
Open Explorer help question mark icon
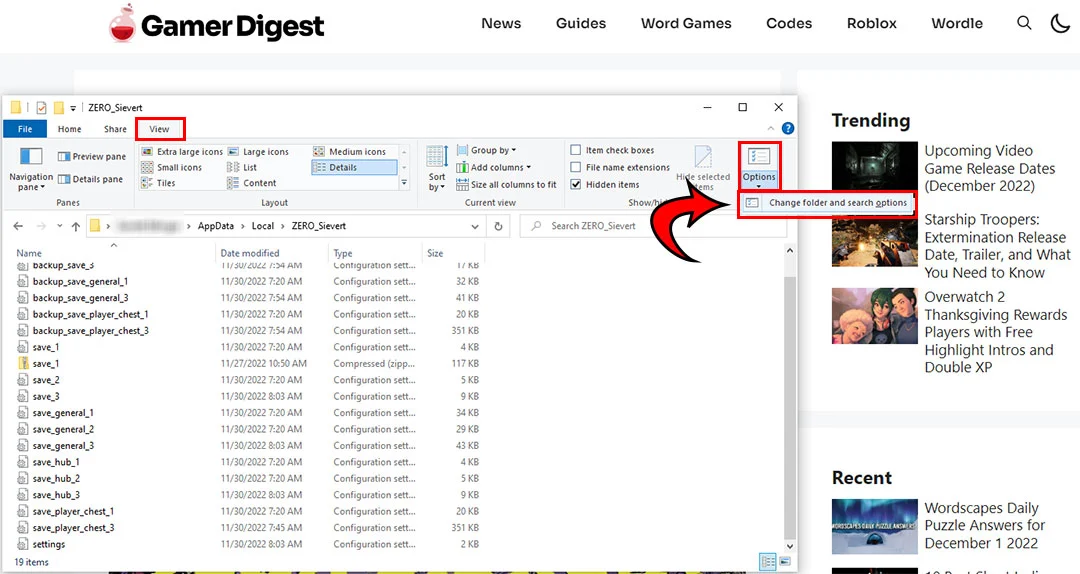pos(788,128)
